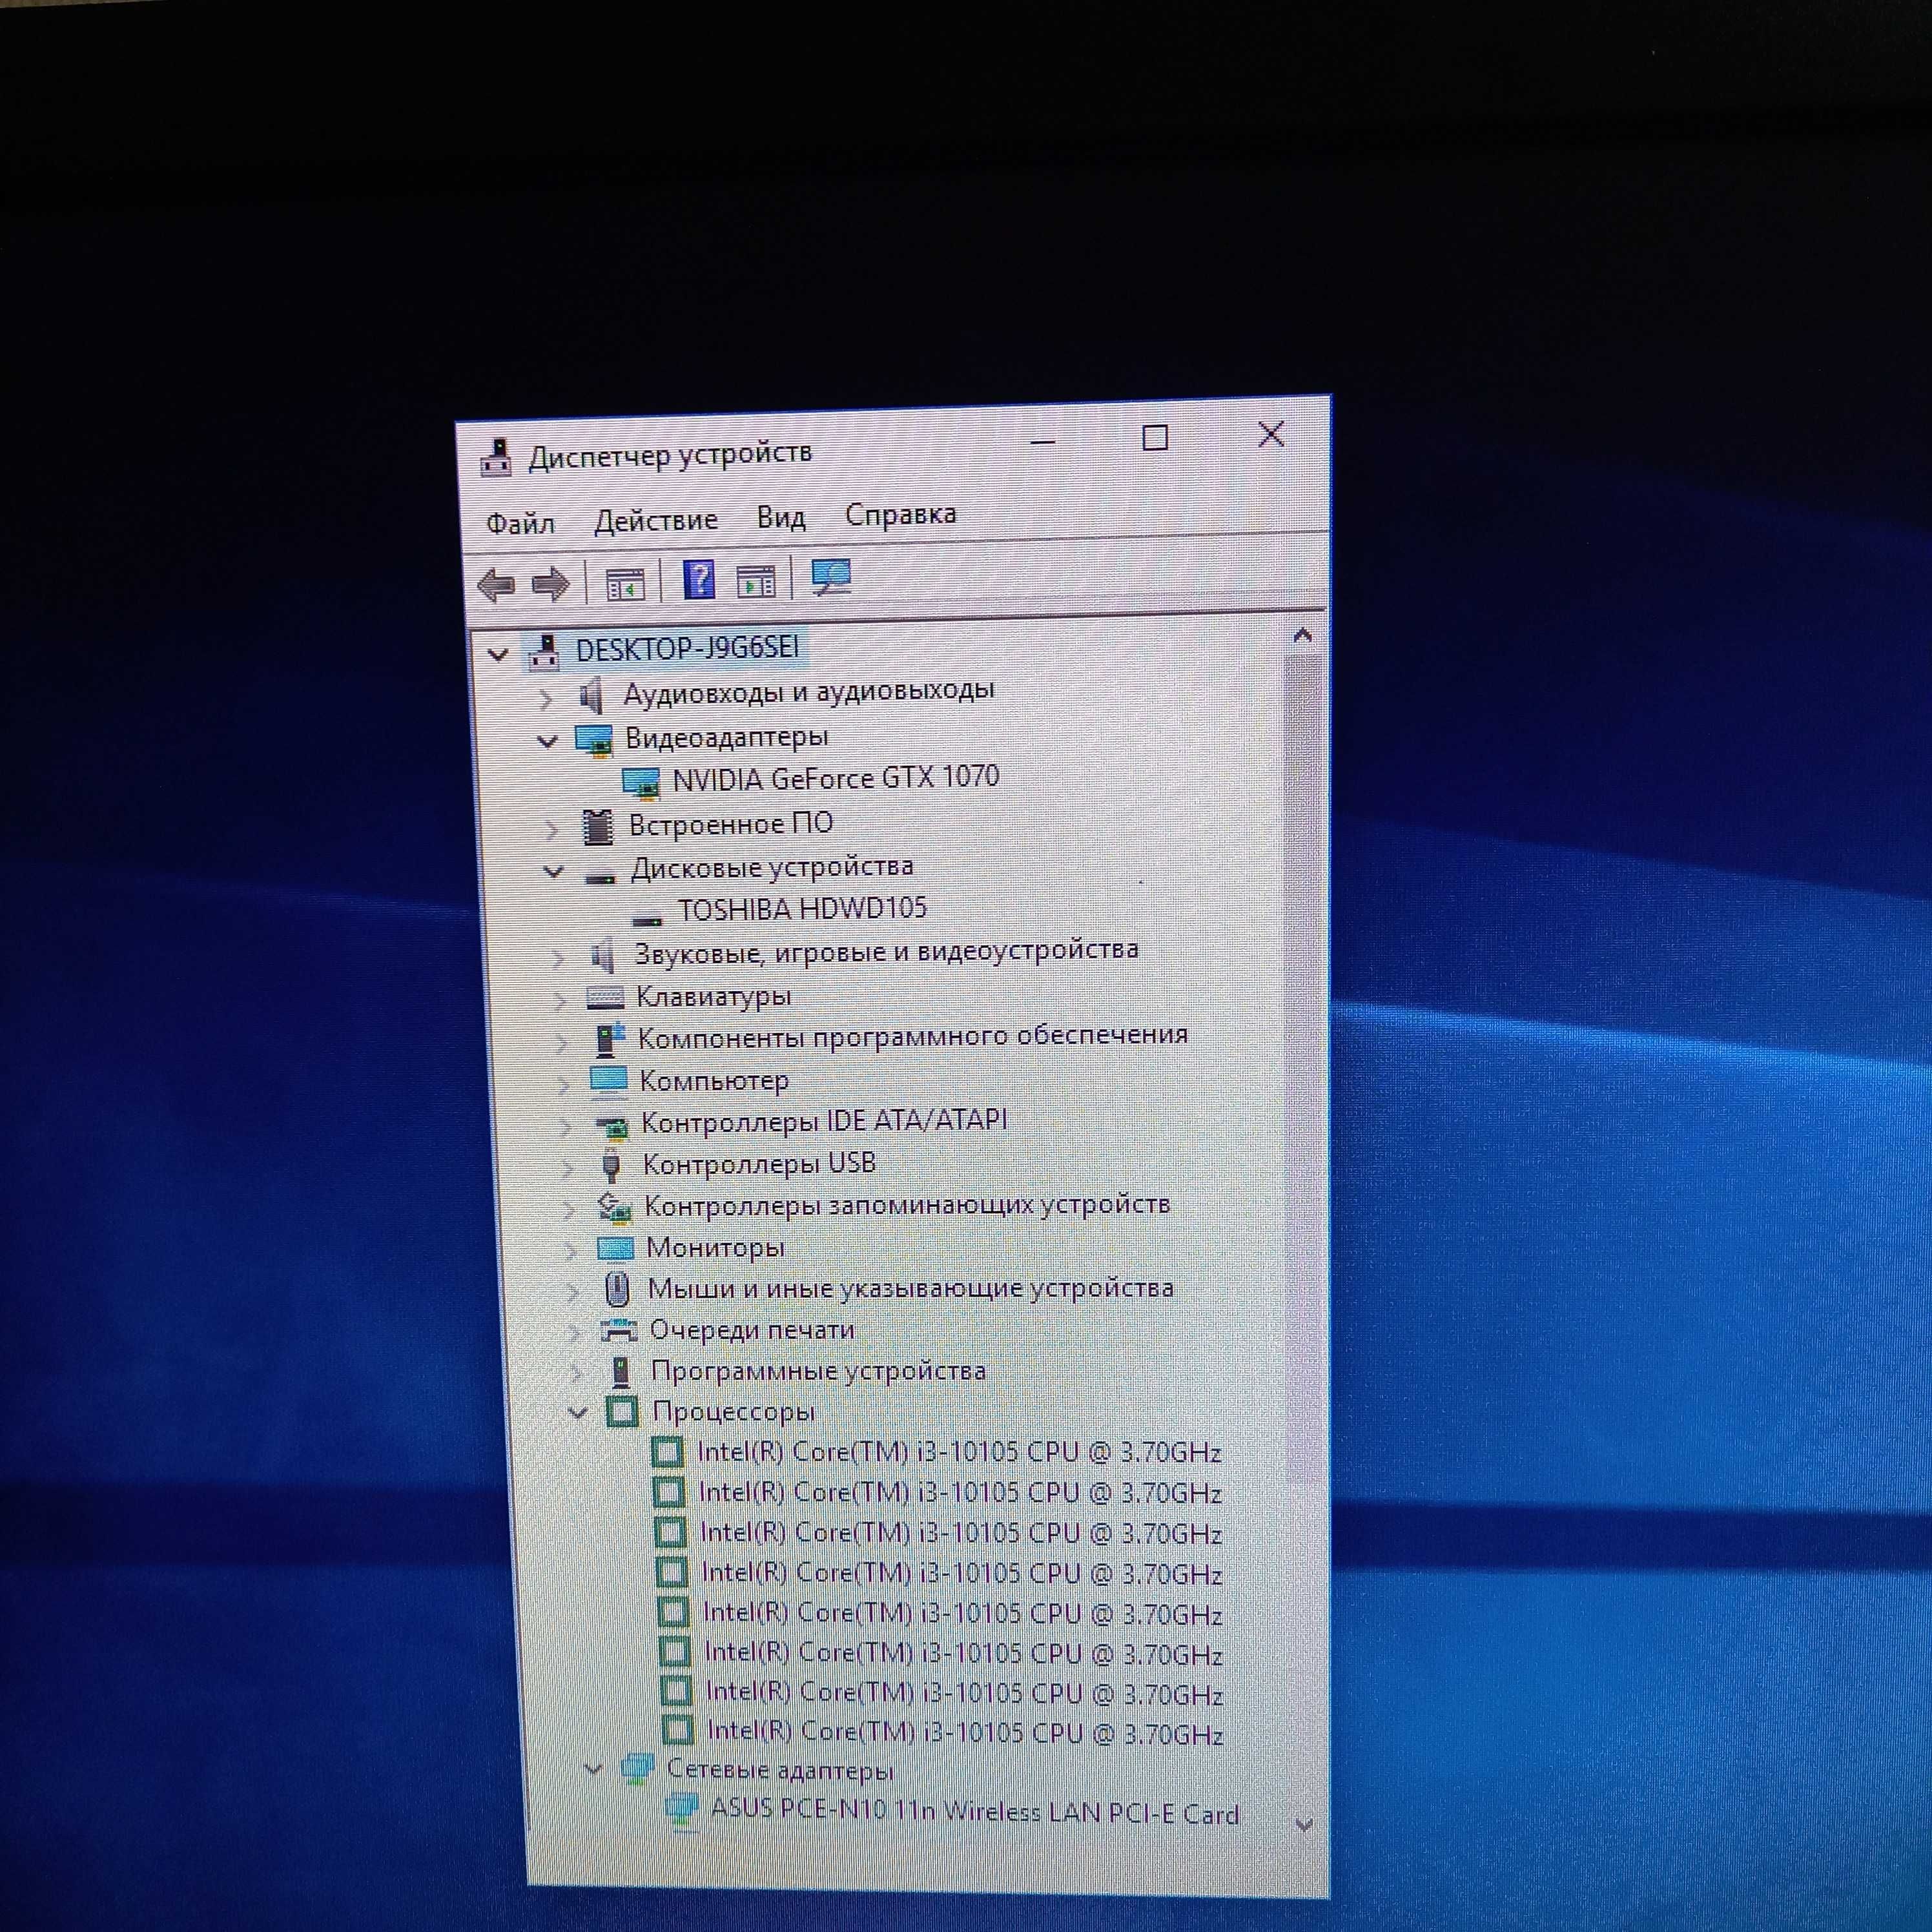Select the last Intel Core i3-10105 CPU entry

click(x=966, y=1732)
